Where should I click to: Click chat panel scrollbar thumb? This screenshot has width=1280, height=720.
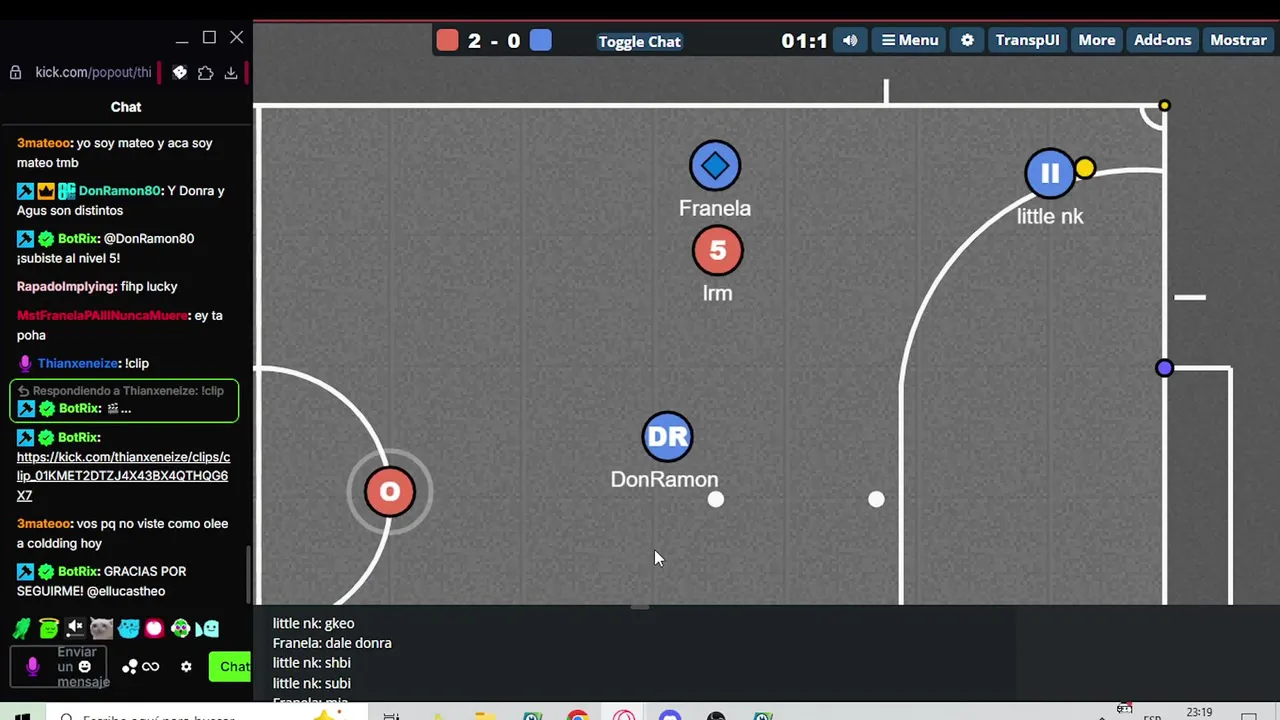pyautogui.click(x=249, y=573)
